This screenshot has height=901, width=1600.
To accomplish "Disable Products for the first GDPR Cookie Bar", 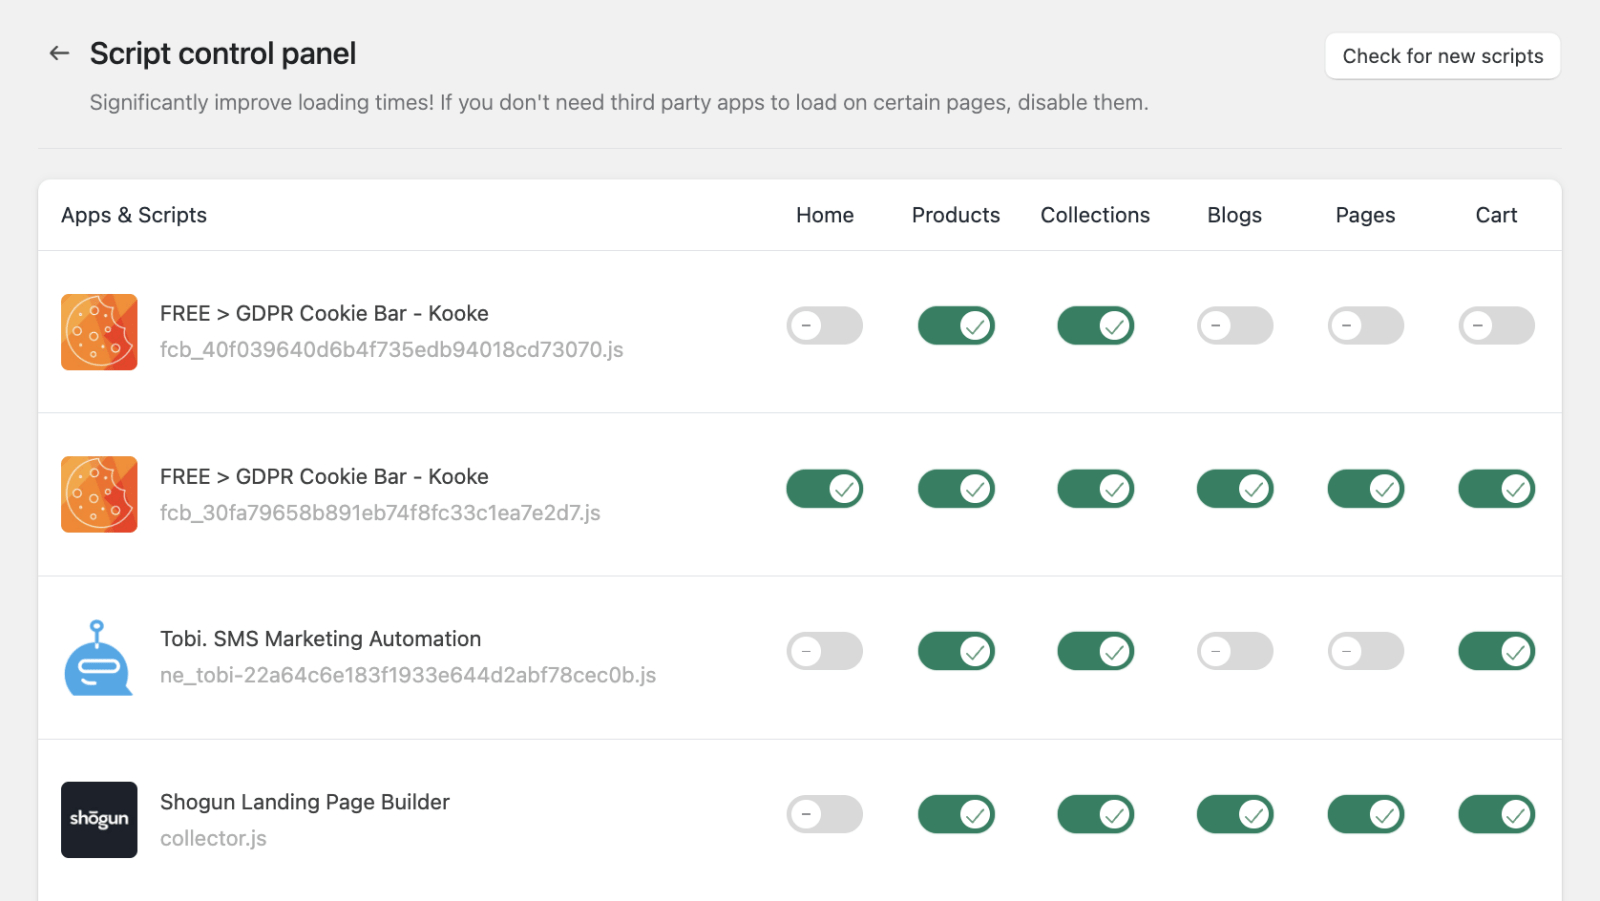I will pos(956,325).
